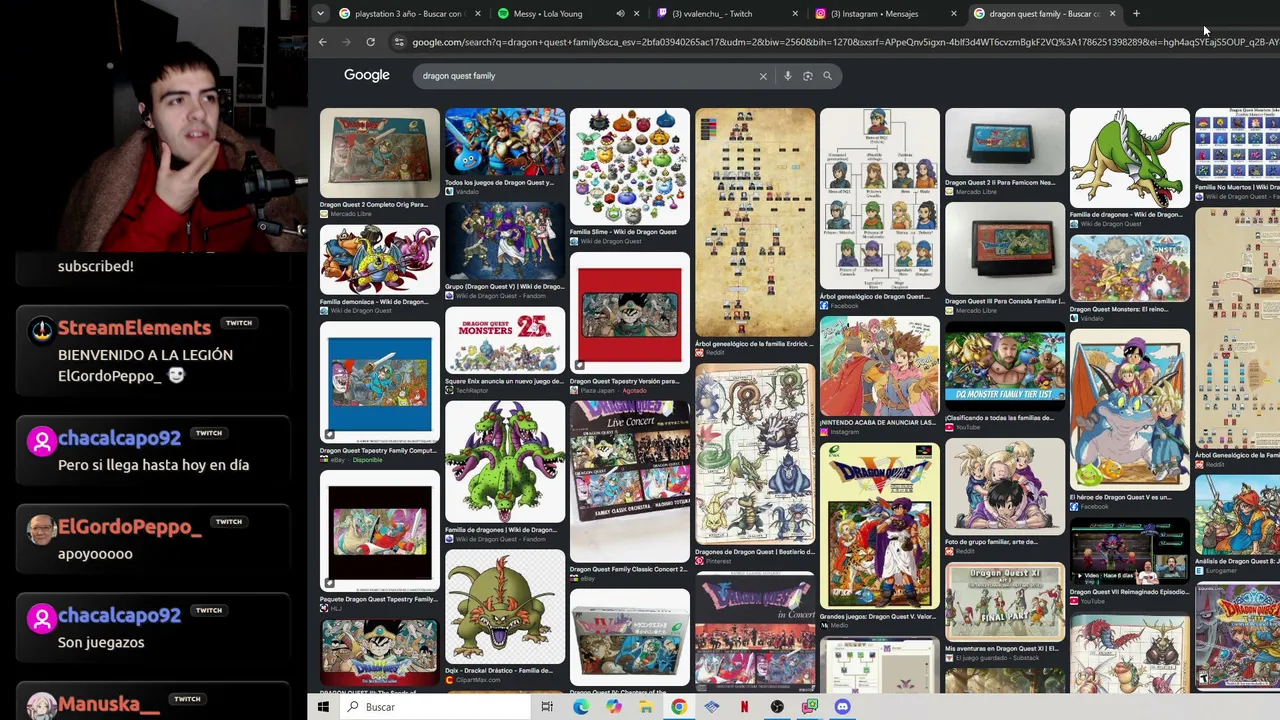Switch to Google Chrome in taskbar

[x=679, y=707]
